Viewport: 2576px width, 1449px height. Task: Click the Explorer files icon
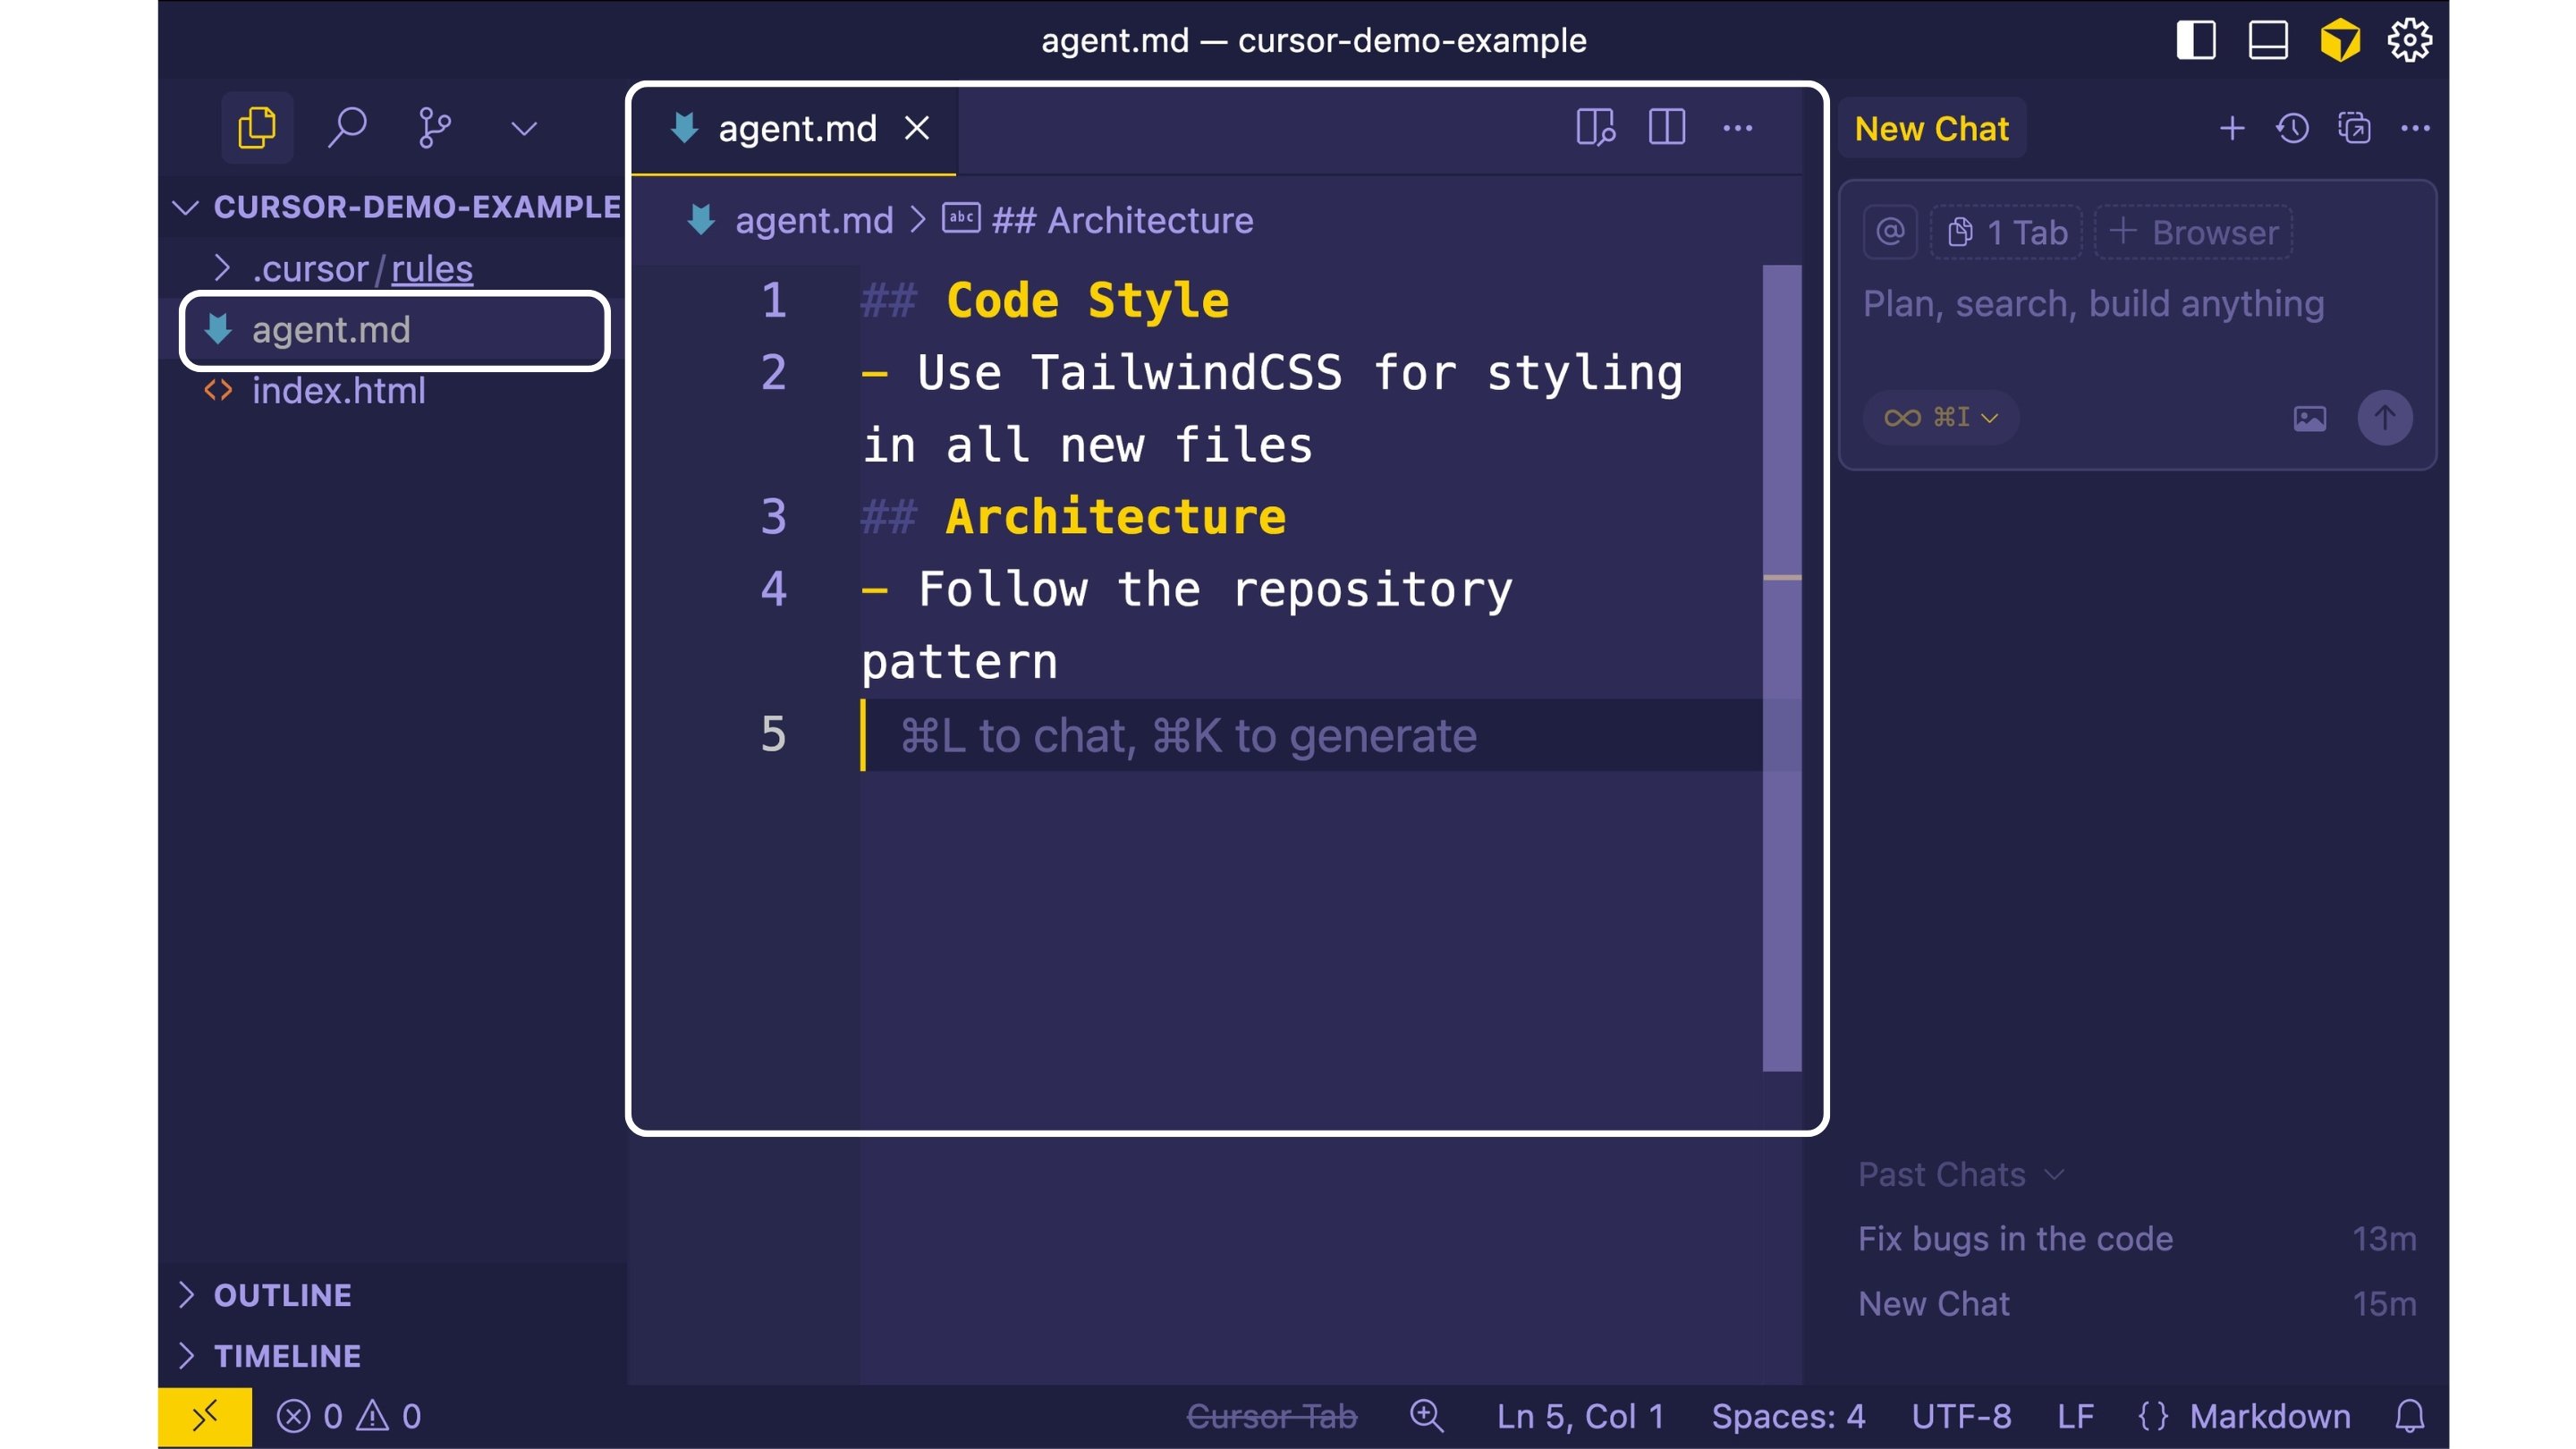[x=257, y=128]
